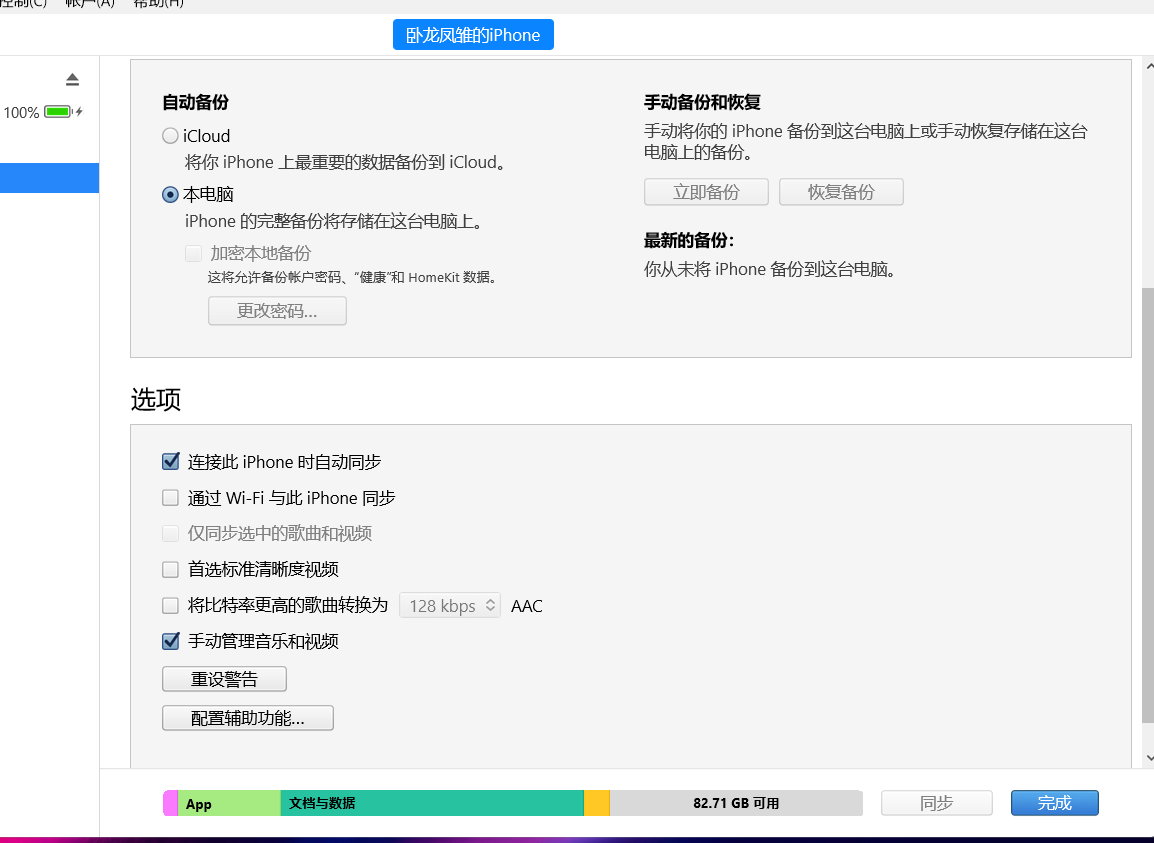
Task: Open the 128 kbps bitrate dropdown
Action: [x=450, y=606]
